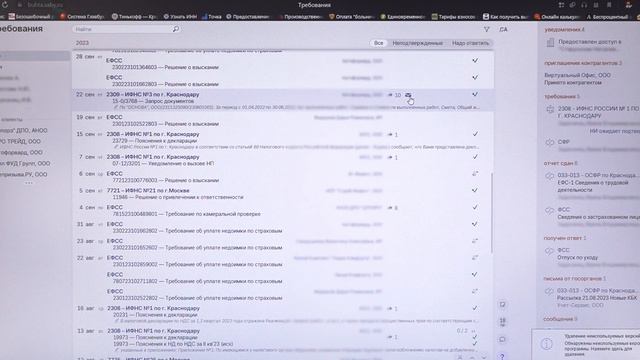
Task: Open "230223101364603 — Решение о взыскании"
Action: 165,67
